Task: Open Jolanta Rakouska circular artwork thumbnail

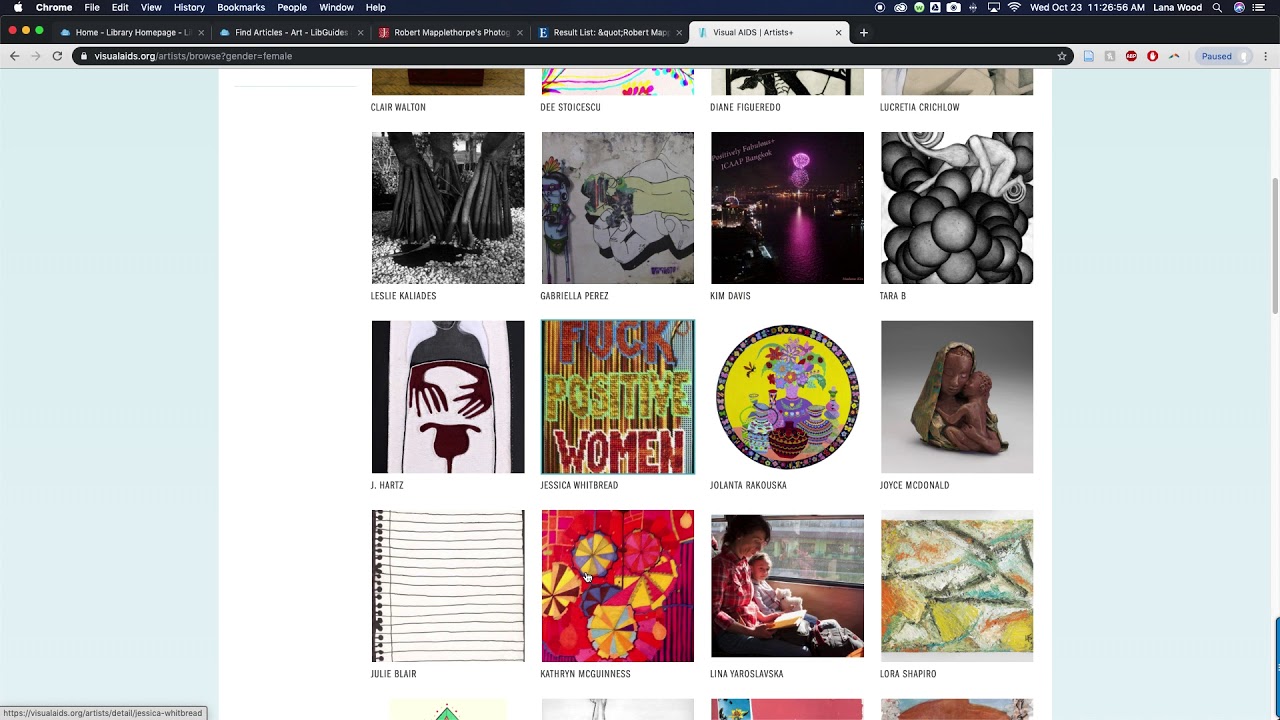Action: [x=787, y=397]
